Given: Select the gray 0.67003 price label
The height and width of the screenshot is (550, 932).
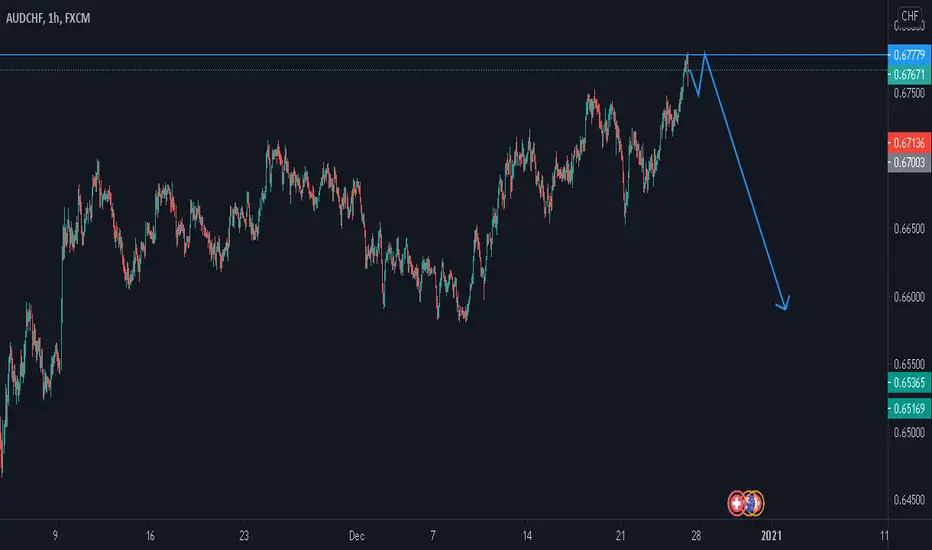Looking at the screenshot, I should [x=909, y=162].
